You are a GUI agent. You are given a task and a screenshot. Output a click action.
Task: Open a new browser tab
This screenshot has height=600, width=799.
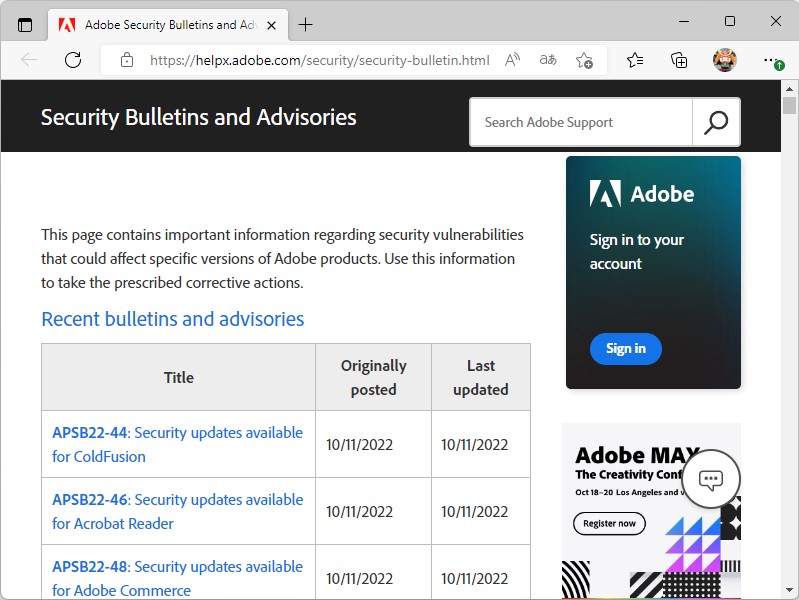point(306,24)
